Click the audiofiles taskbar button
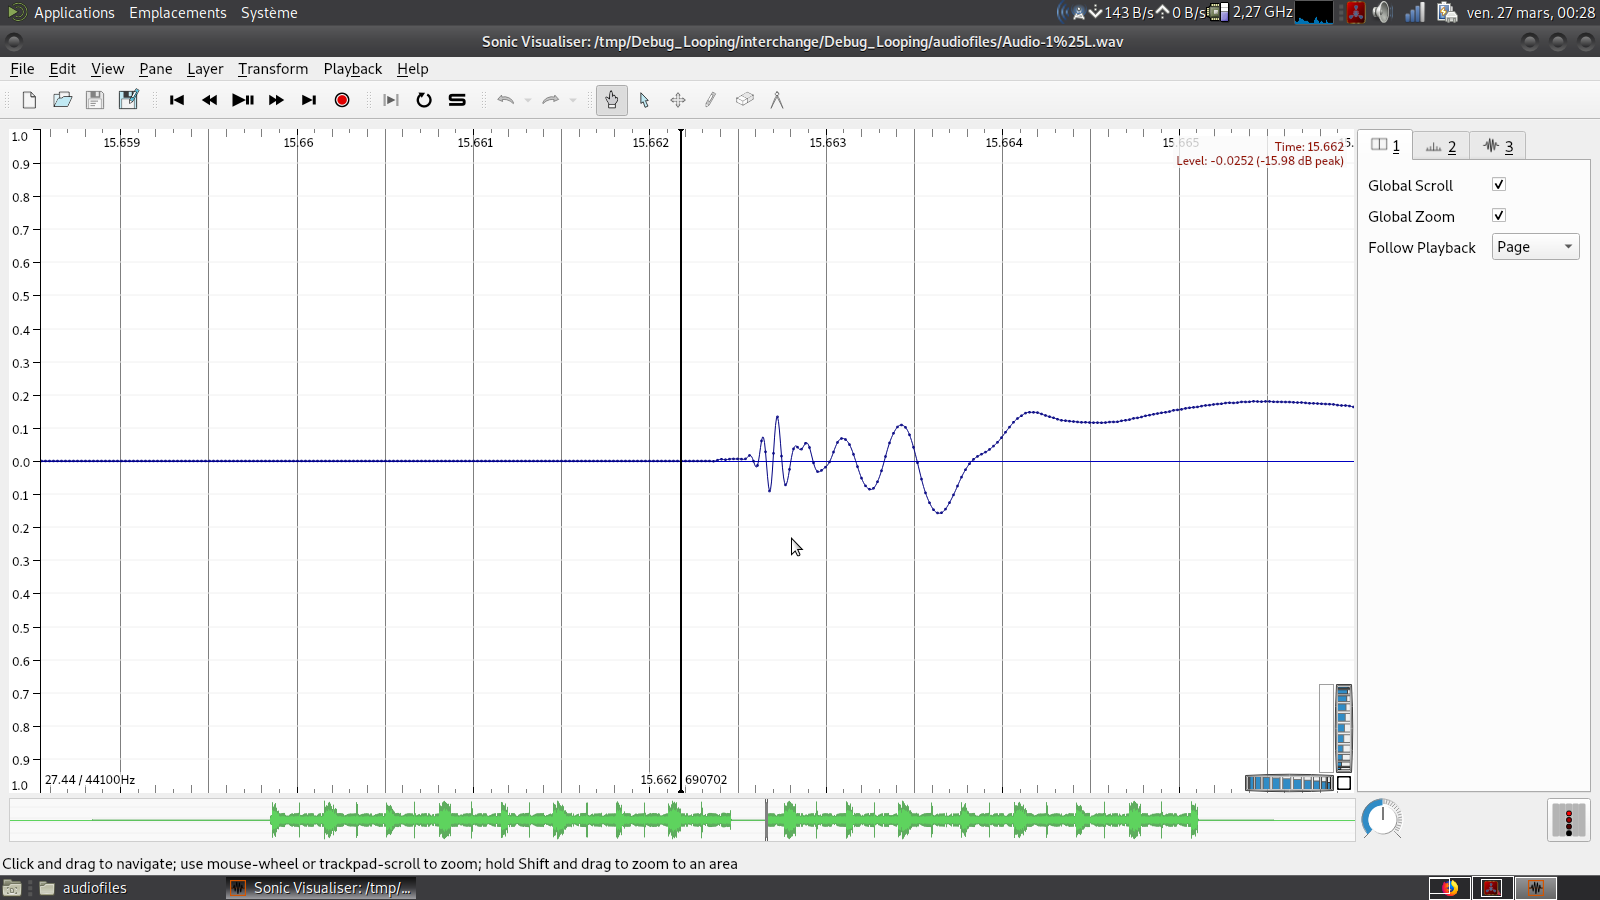Viewport: 1600px width, 900px height. [x=94, y=888]
